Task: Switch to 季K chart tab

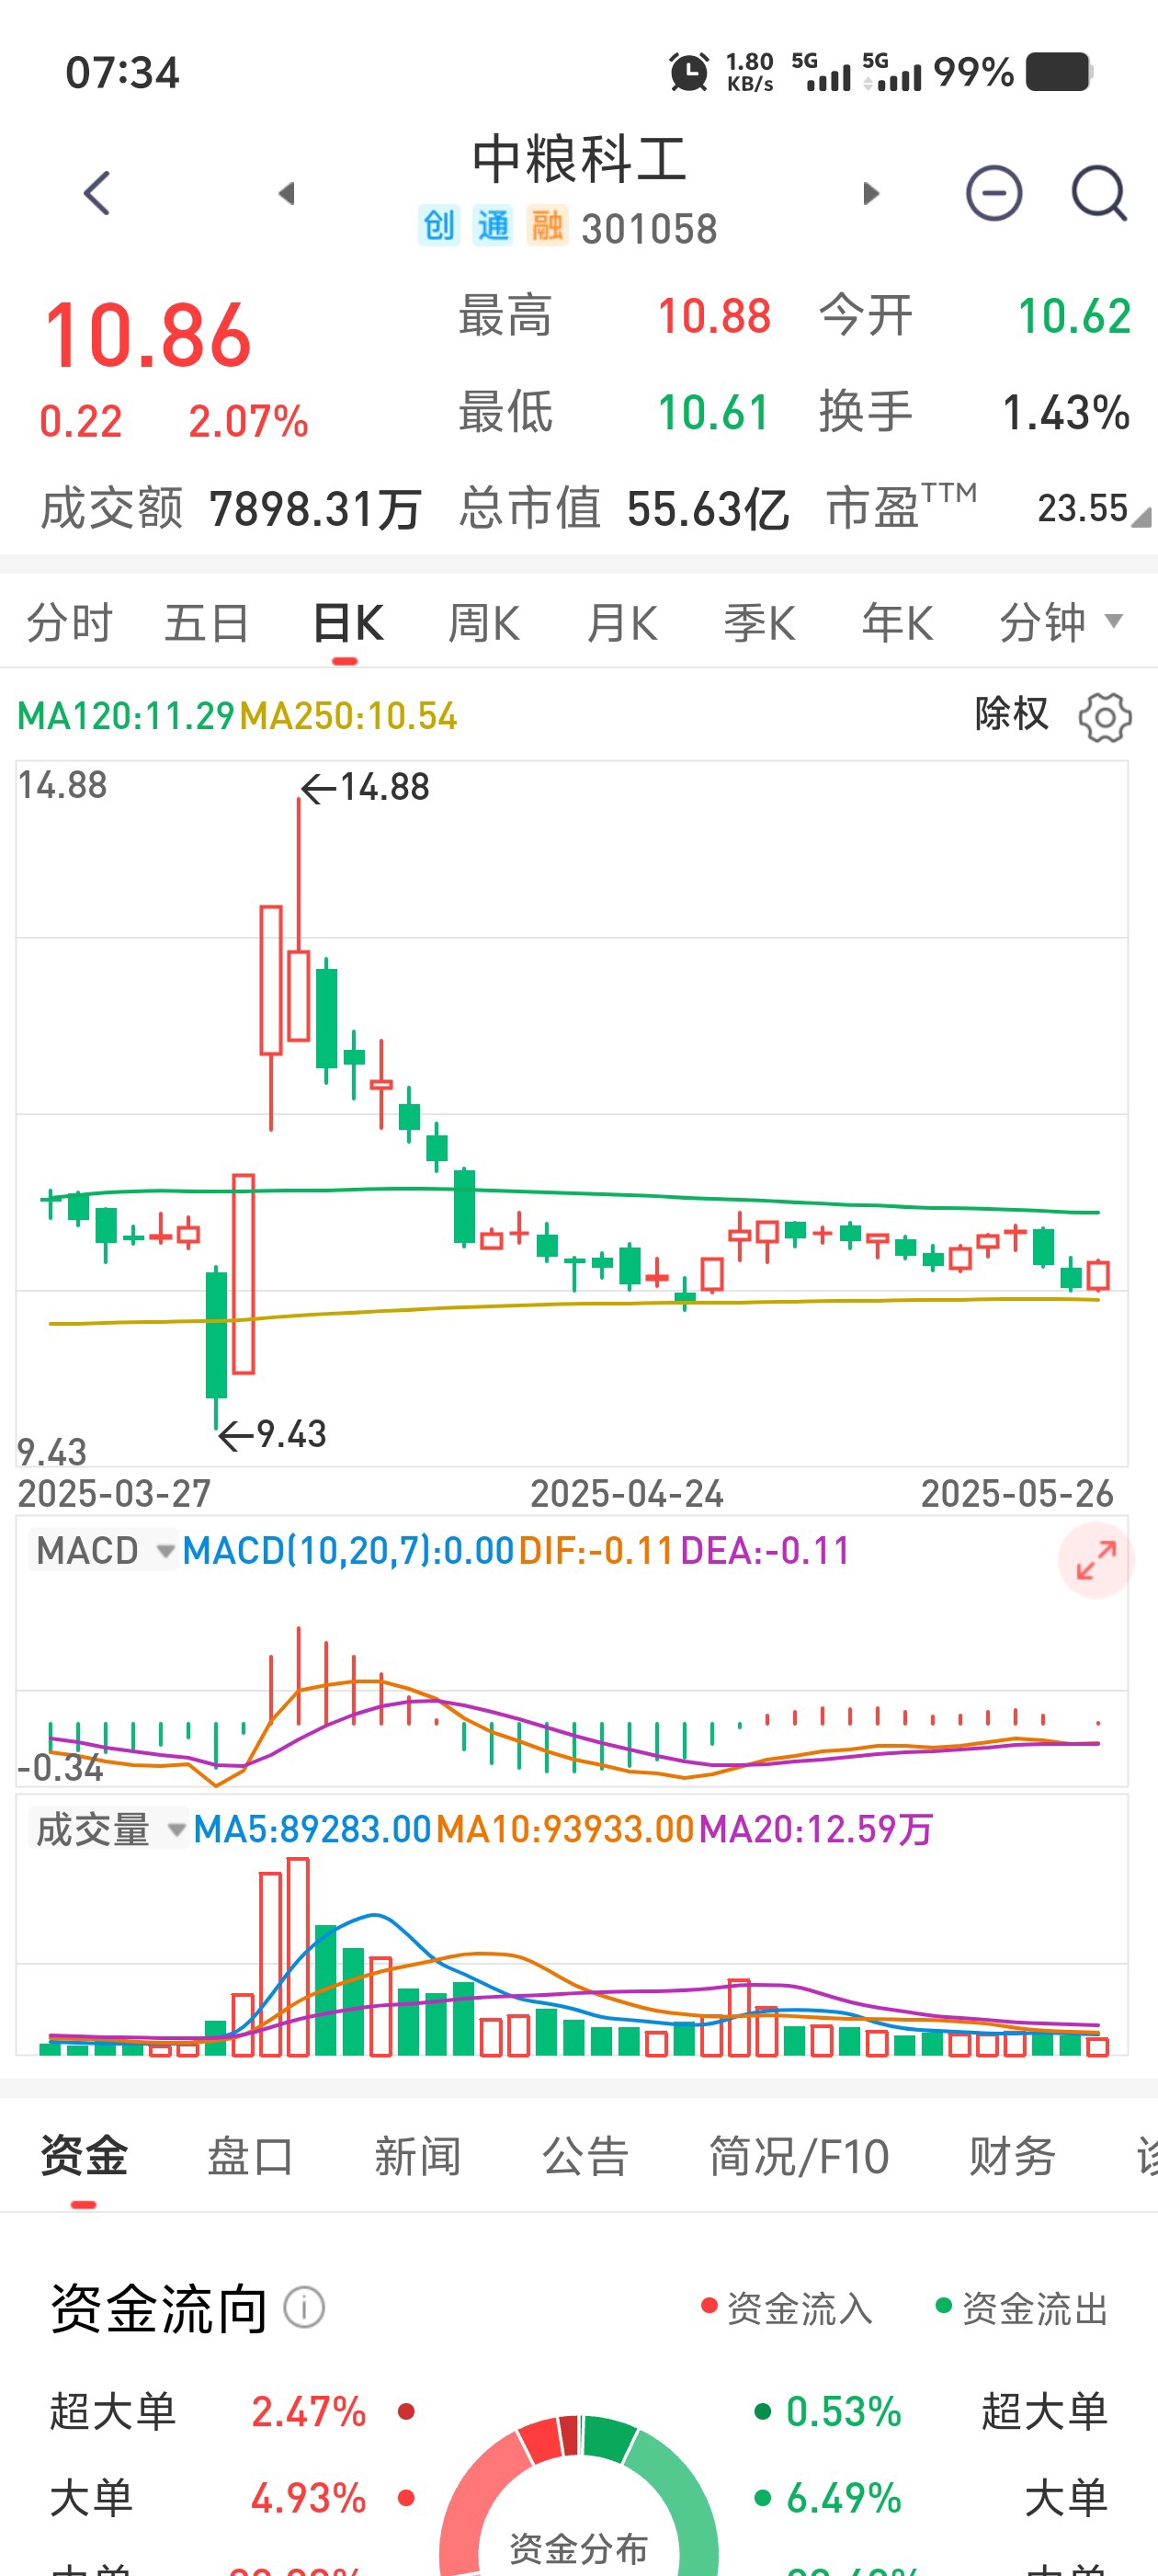Action: click(760, 622)
